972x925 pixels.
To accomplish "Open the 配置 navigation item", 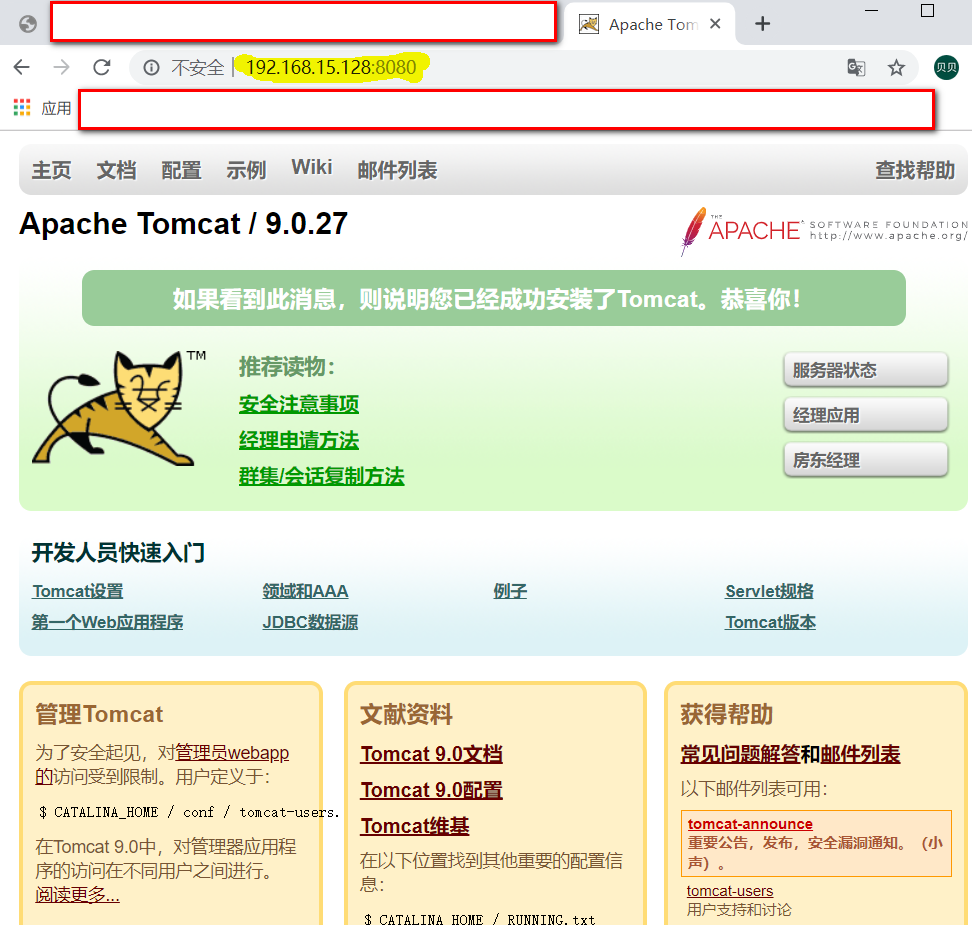I will (181, 170).
